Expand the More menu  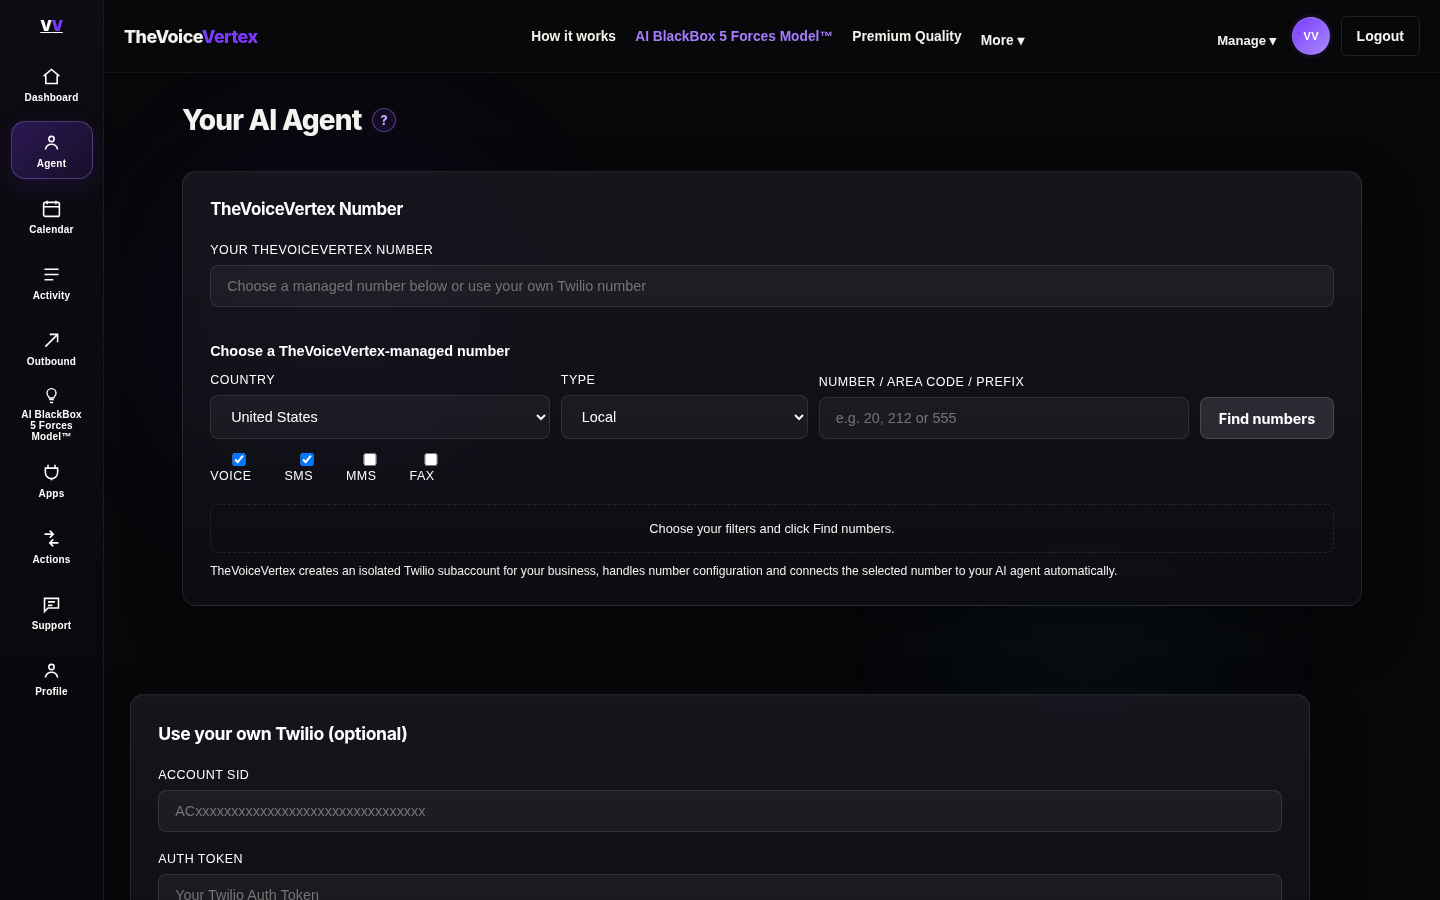click(1002, 40)
